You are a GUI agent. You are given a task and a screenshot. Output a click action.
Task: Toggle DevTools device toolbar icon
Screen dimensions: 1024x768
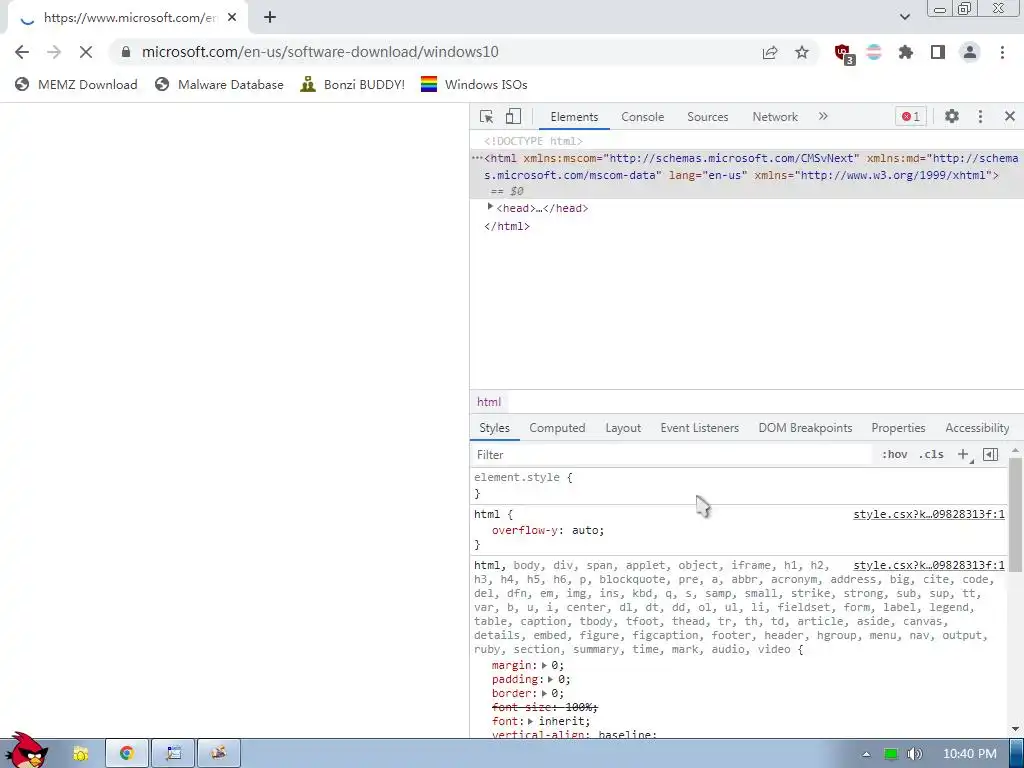[513, 116]
